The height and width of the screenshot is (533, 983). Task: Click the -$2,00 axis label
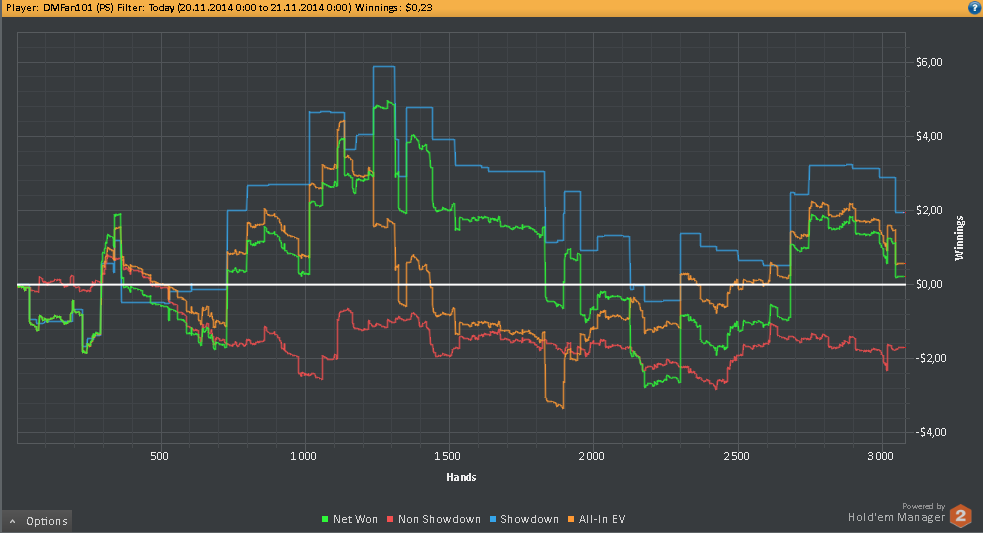(929, 358)
